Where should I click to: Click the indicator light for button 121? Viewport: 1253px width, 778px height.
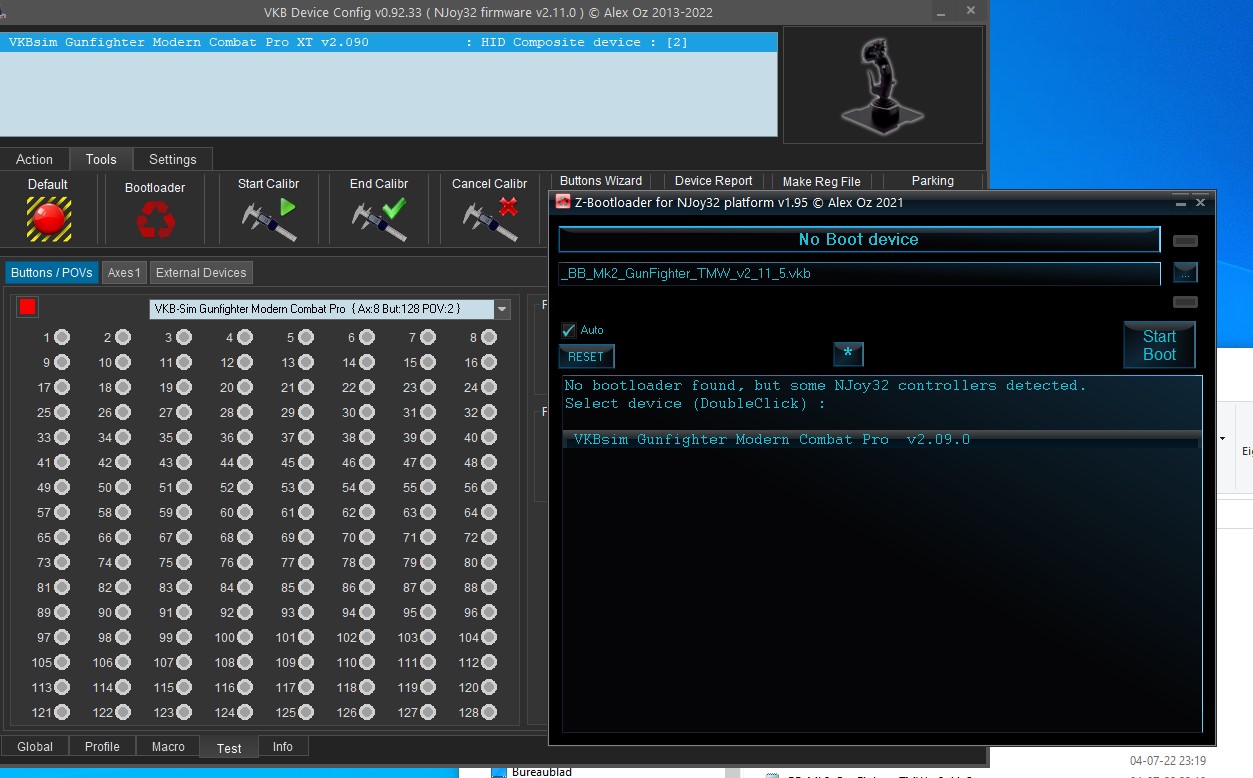click(x=62, y=713)
